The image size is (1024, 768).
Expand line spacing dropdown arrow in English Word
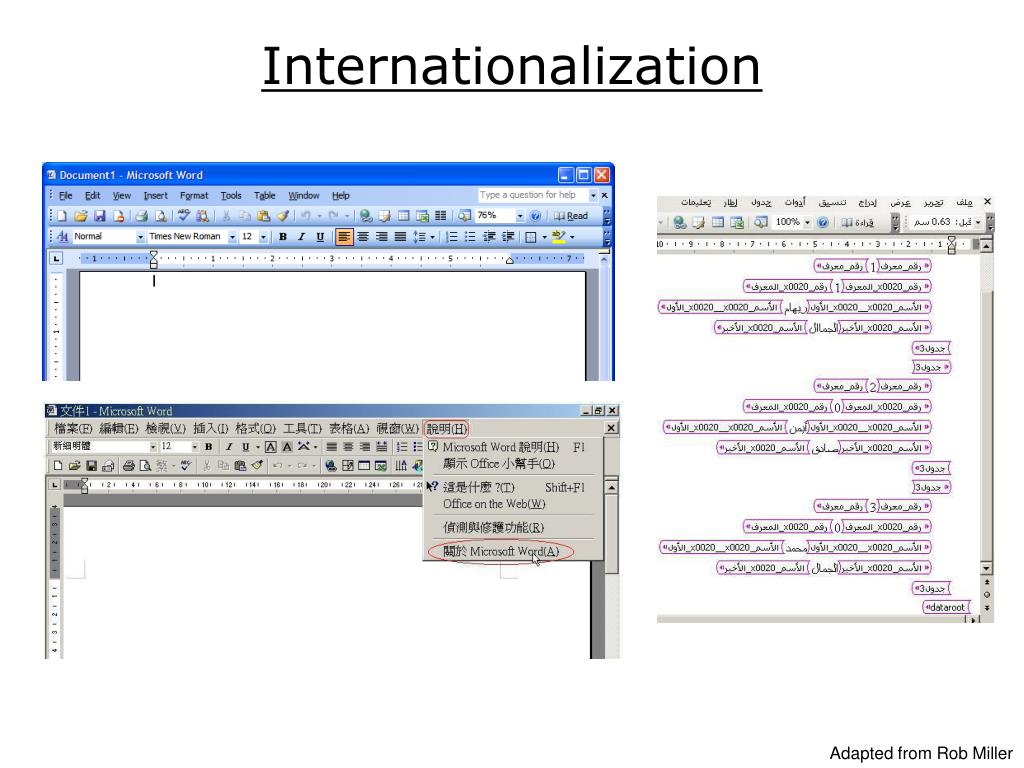tap(432, 237)
